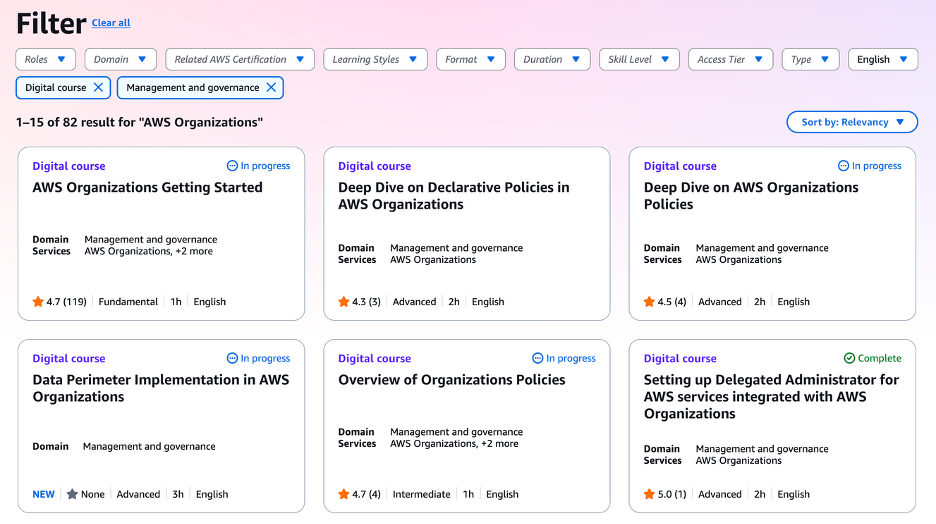Open the Roles filter dropdown
The image size is (936, 524).
pos(46,60)
